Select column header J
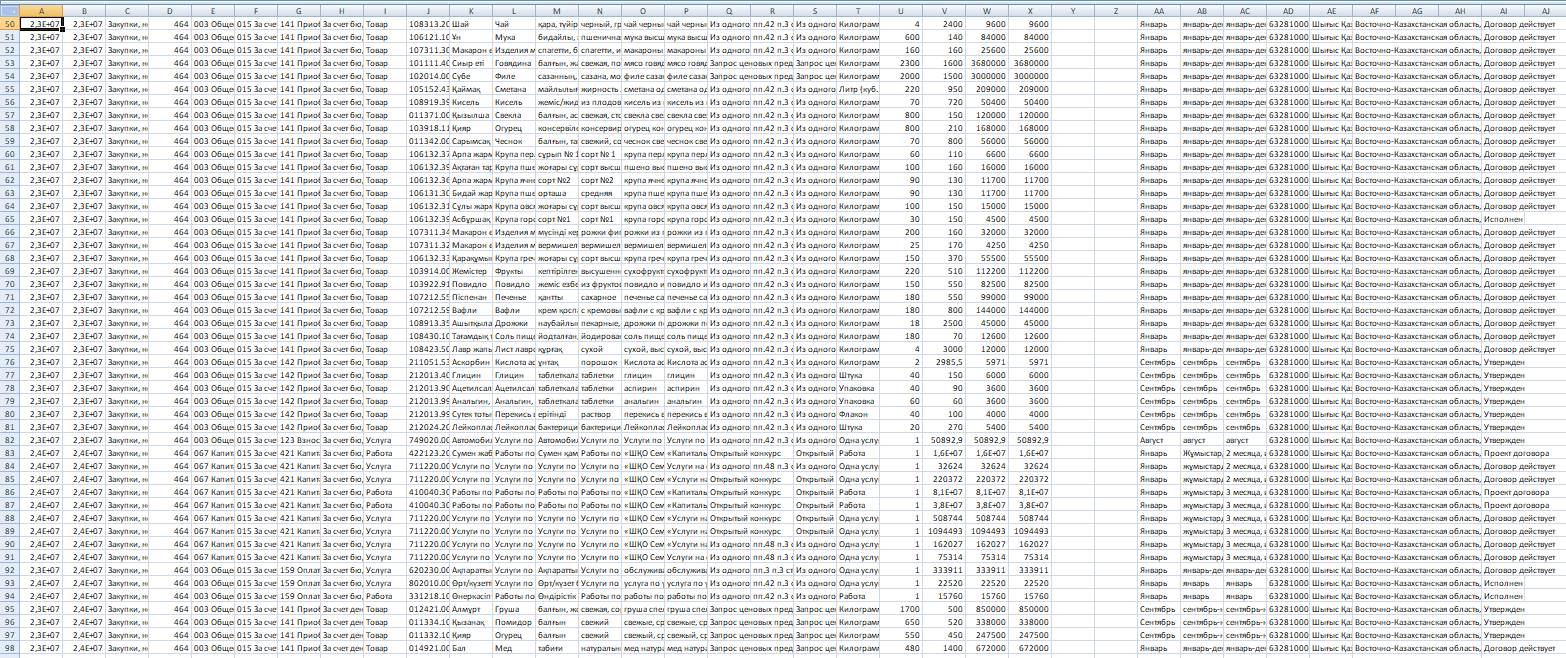Viewport: 1566px width, 658px height. [428, 9]
